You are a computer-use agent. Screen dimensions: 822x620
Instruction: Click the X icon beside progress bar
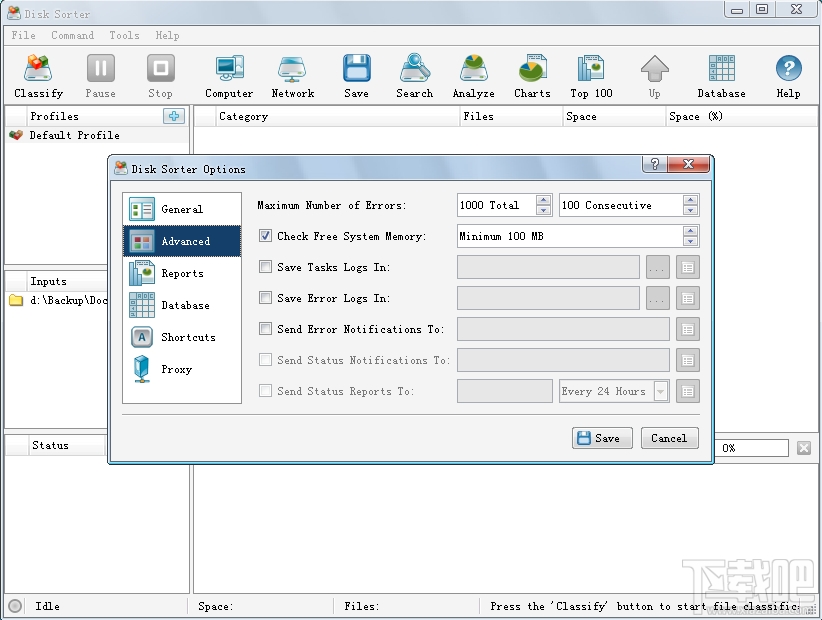804,448
